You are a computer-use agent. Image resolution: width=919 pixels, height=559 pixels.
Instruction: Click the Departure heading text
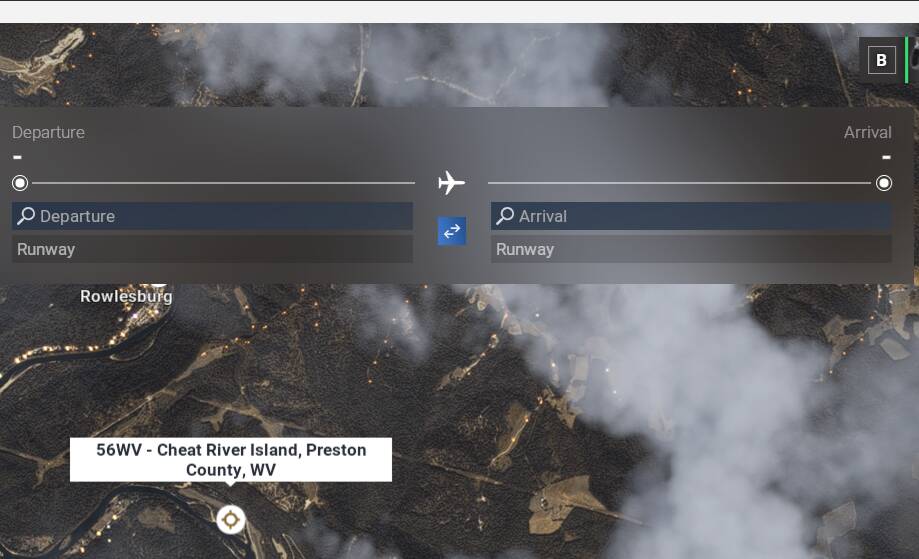click(48, 132)
